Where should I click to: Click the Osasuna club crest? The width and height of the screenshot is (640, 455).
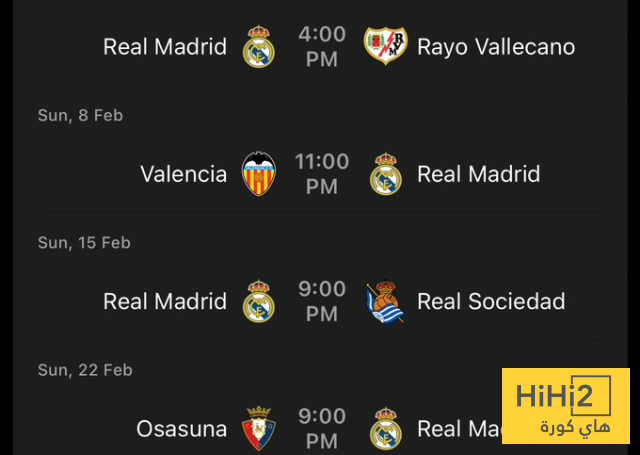pos(259,429)
